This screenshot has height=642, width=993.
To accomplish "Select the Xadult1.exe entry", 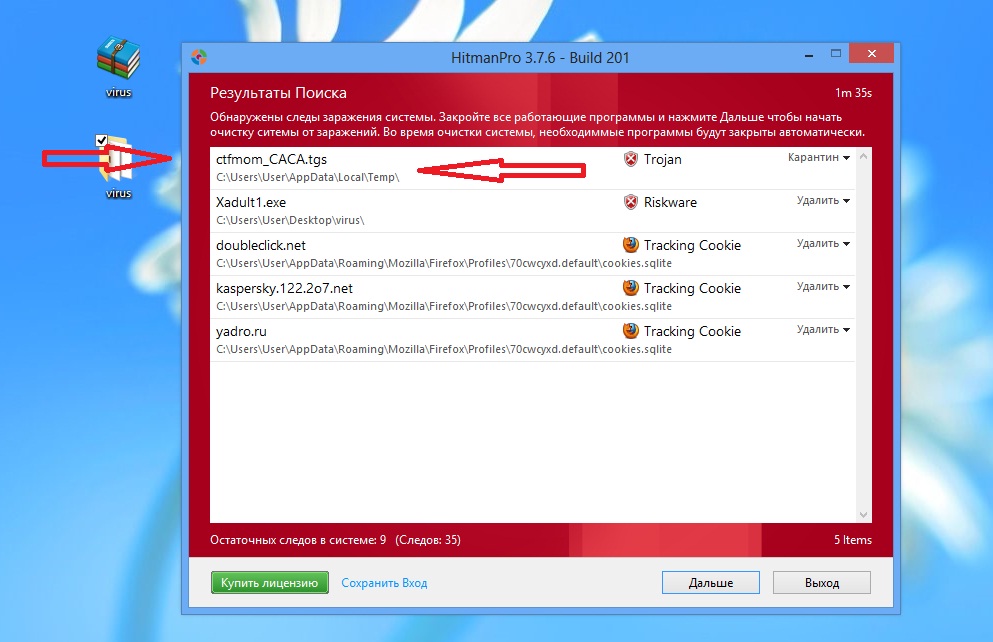I will [533, 211].
